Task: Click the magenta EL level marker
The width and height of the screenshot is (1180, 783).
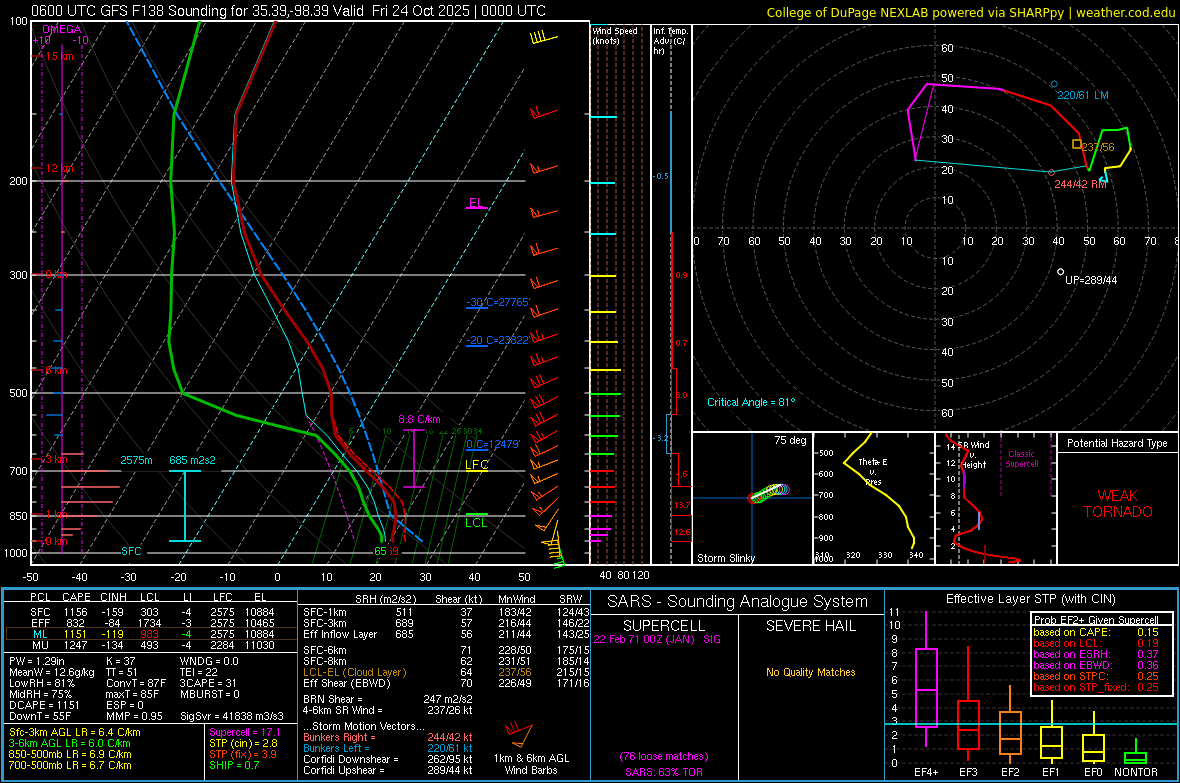Action: 477,205
